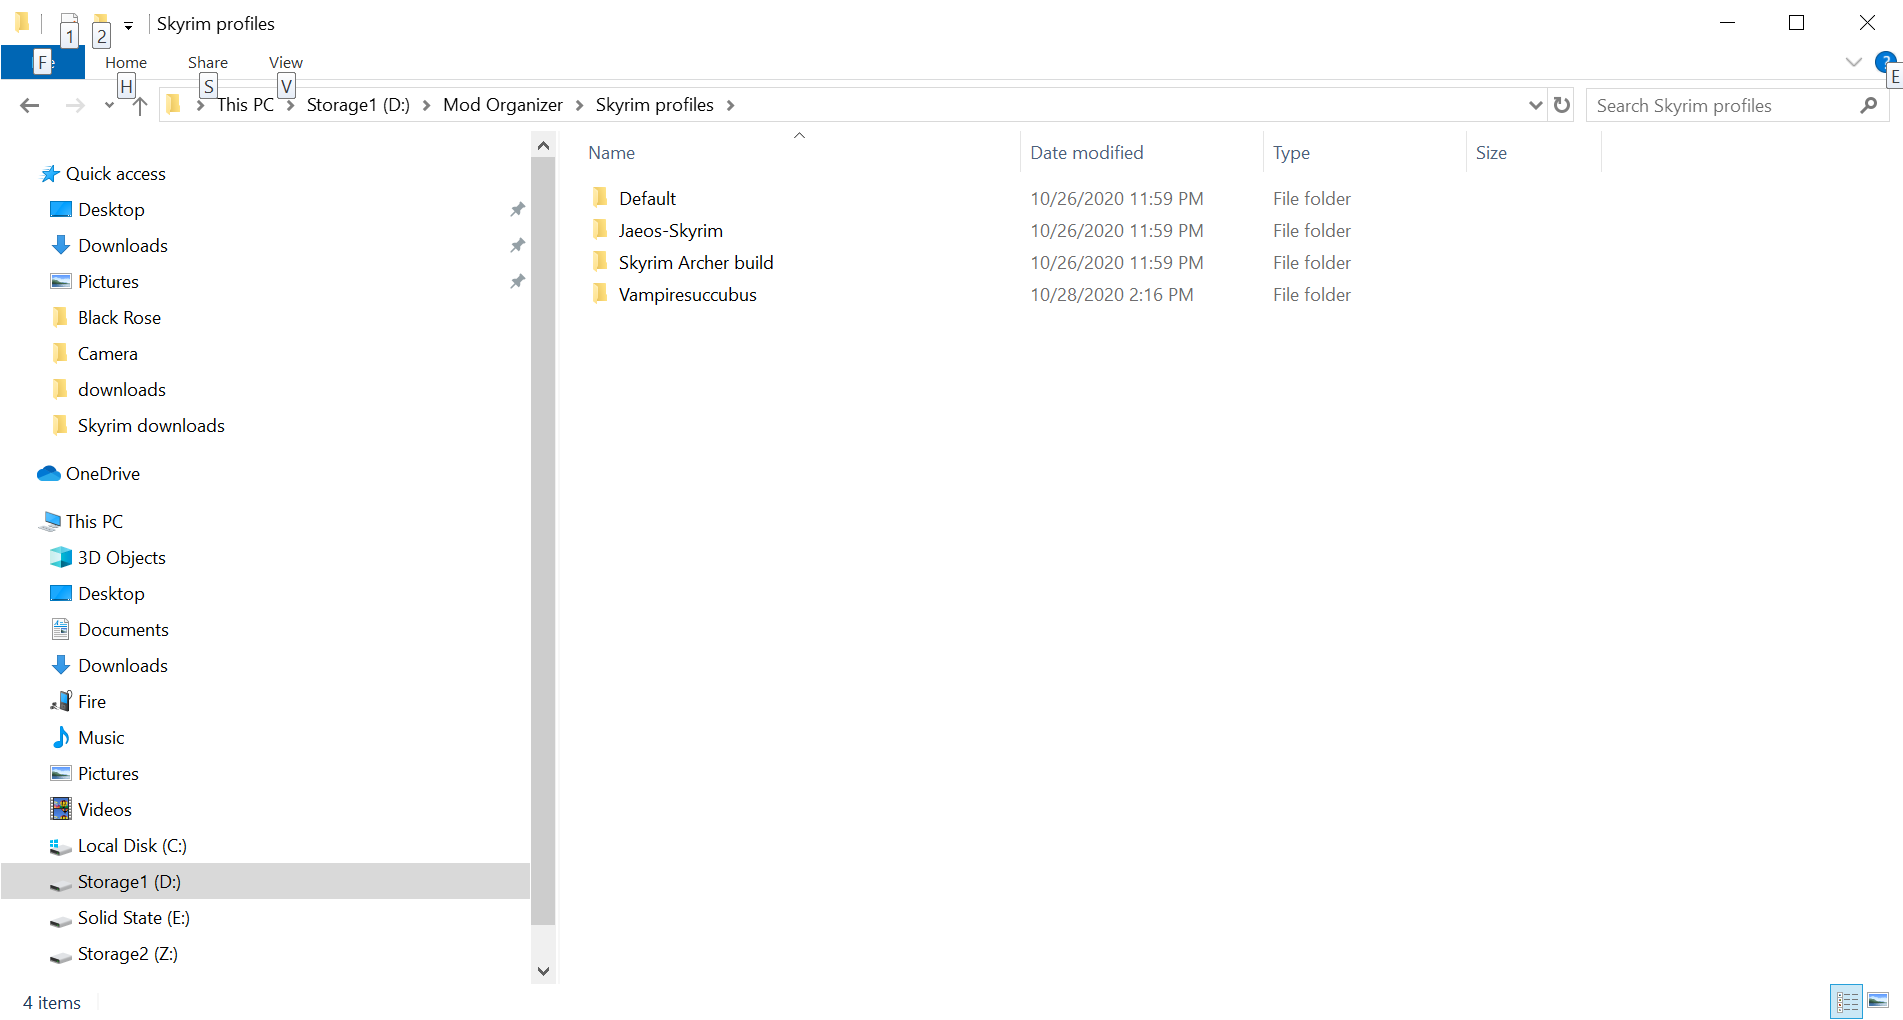
Task: Navigate to This PC in breadcrumb
Action: (x=245, y=105)
